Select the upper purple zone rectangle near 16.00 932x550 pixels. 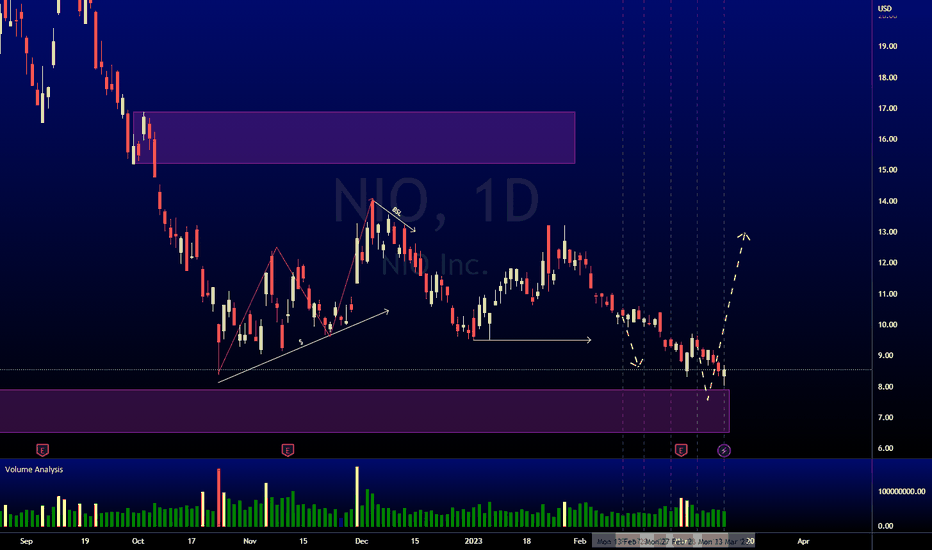point(354,137)
